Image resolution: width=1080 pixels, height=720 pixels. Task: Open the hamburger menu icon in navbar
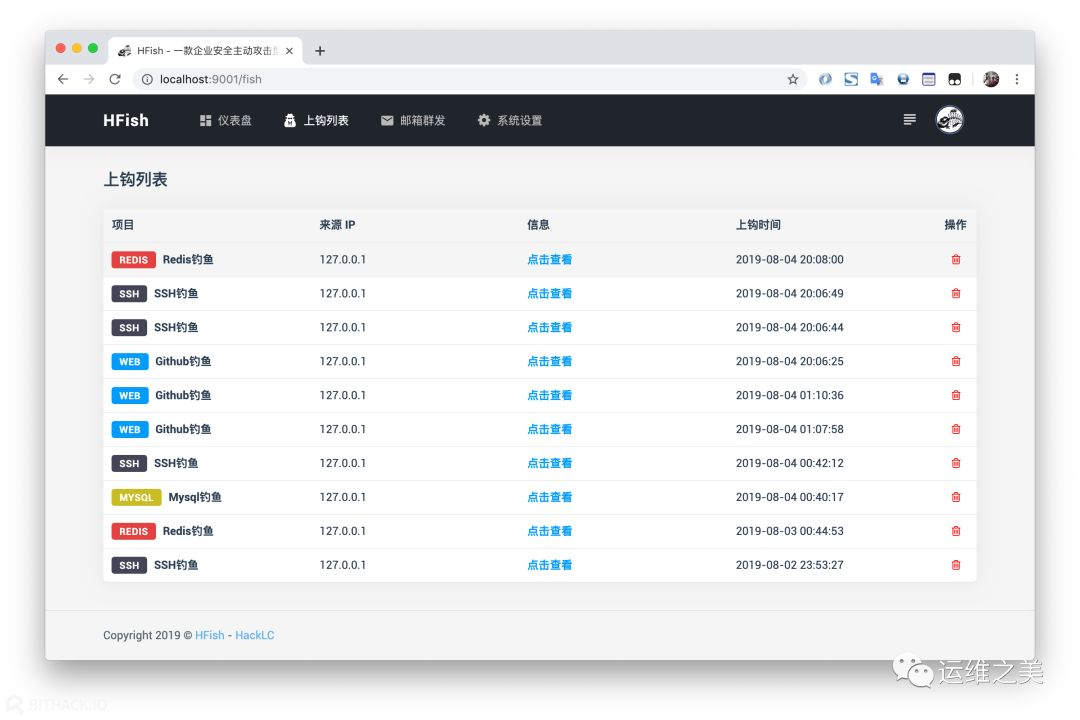point(909,120)
